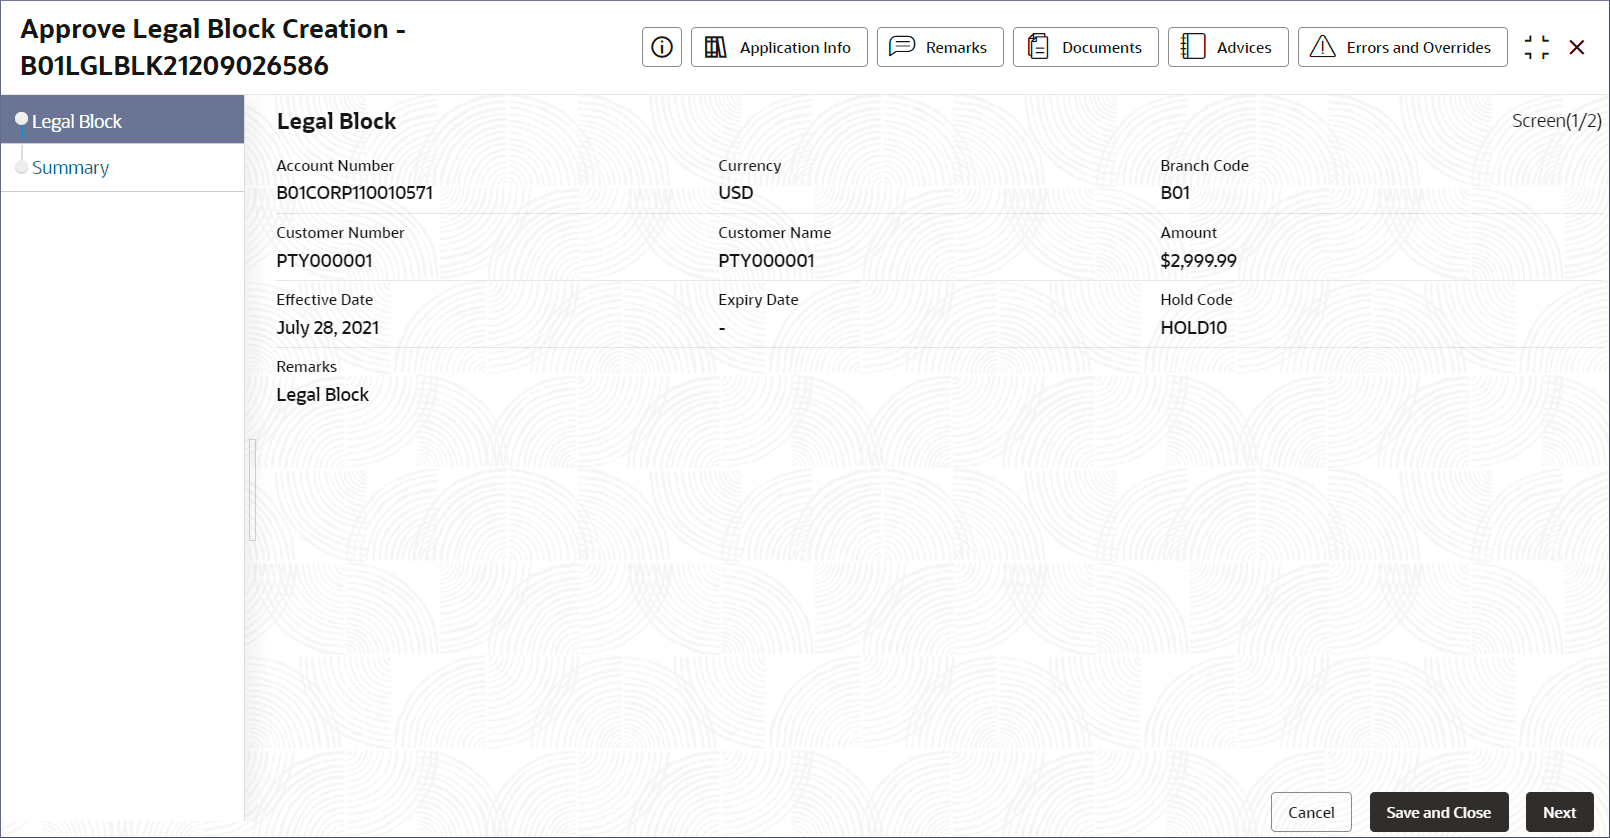Click the information circle icon
The image size is (1610, 838).
click(662, 47)
